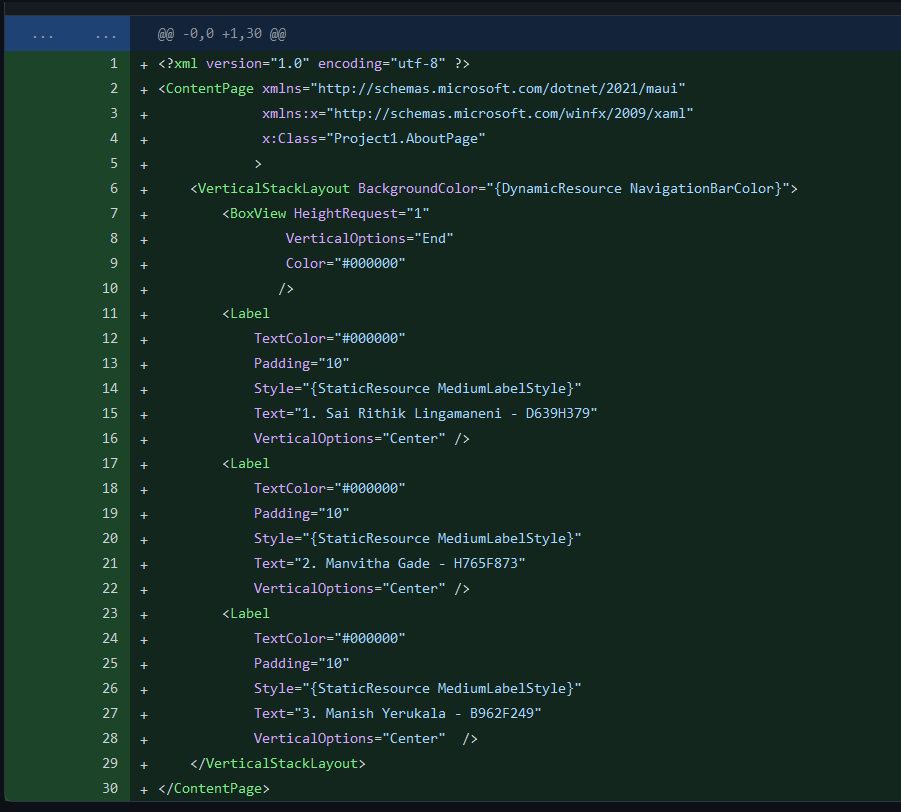This screenshot has height=812, width=901.
Task: Click Color="#000000" on line 9
Action: [x=345, y=264]
